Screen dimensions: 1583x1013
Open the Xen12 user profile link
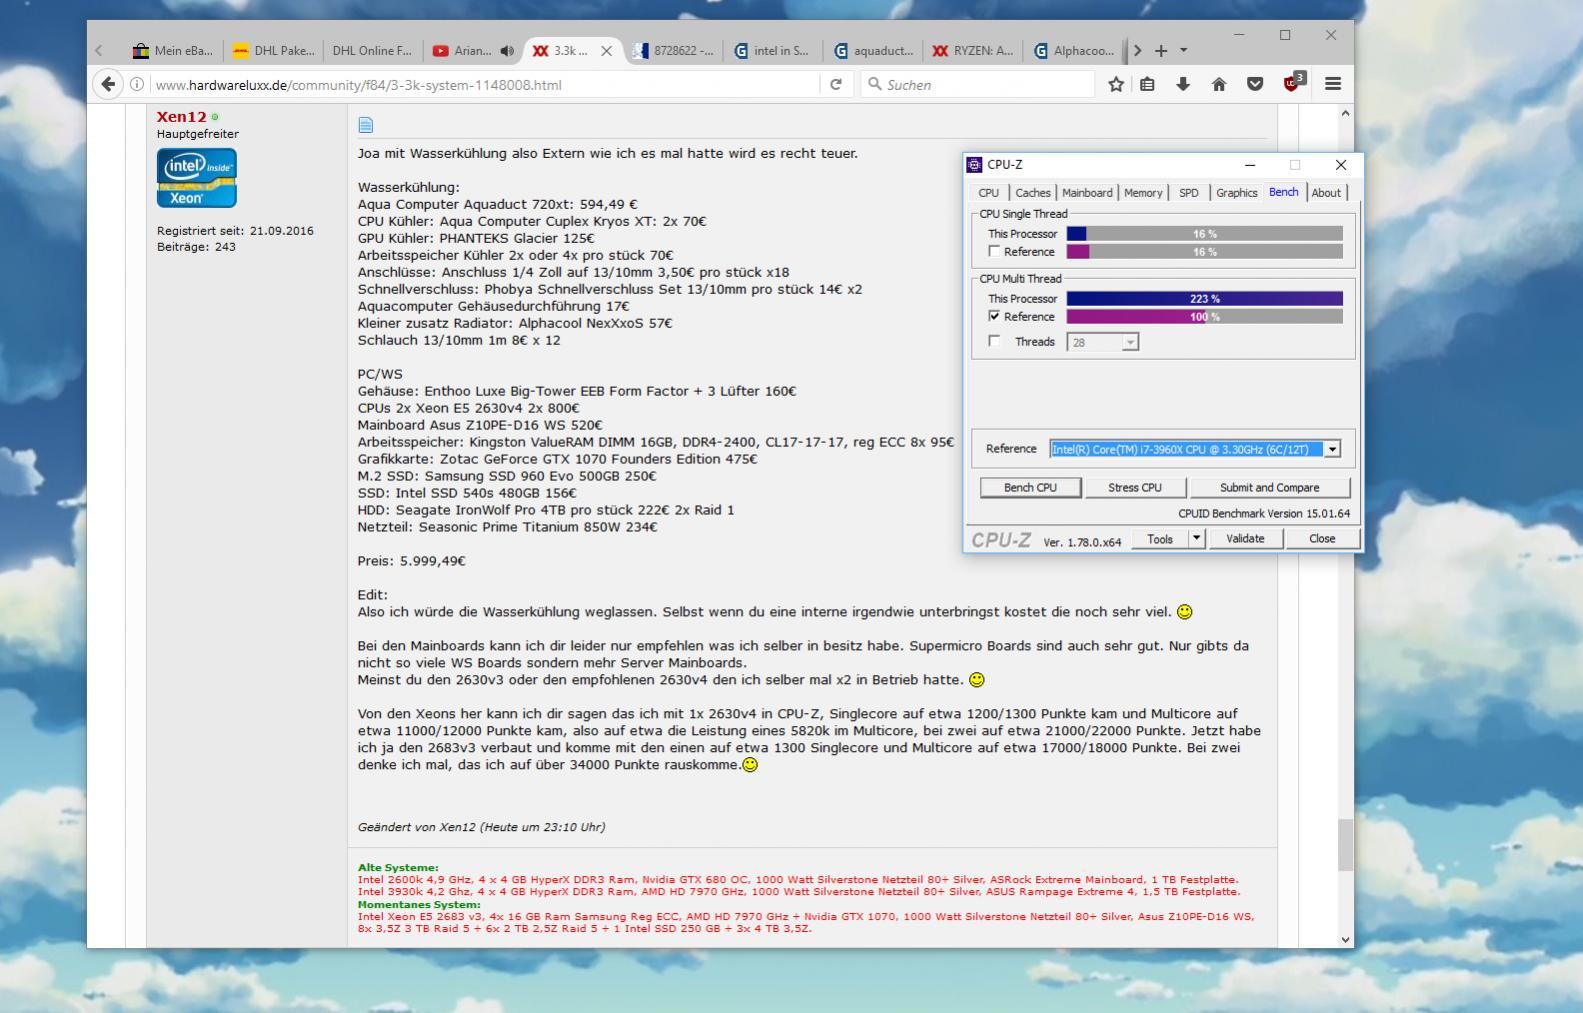tap(181, 116)
